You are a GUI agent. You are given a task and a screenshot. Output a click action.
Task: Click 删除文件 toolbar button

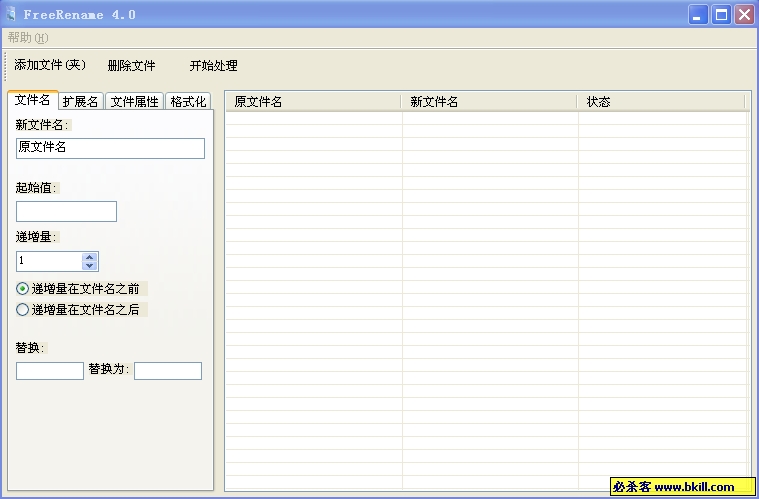131,65
